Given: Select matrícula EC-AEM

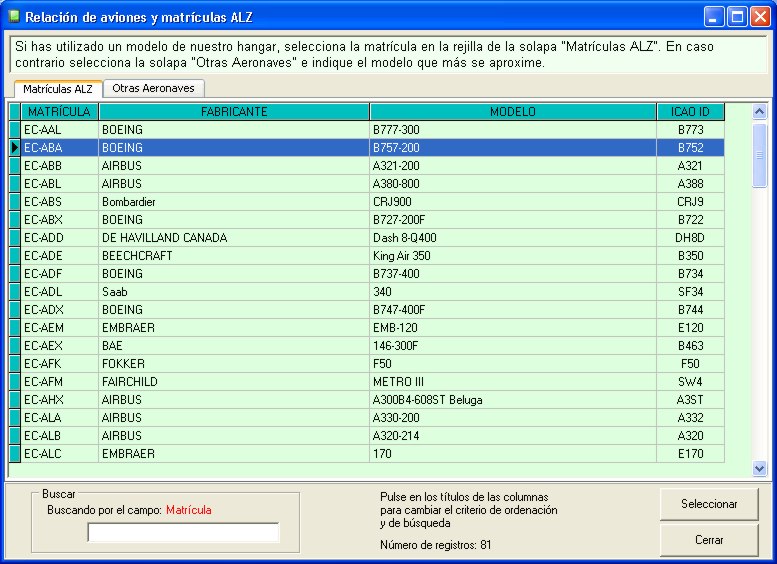Looking at the screenshot, I should pyautogui.click(x=59, y=328).
